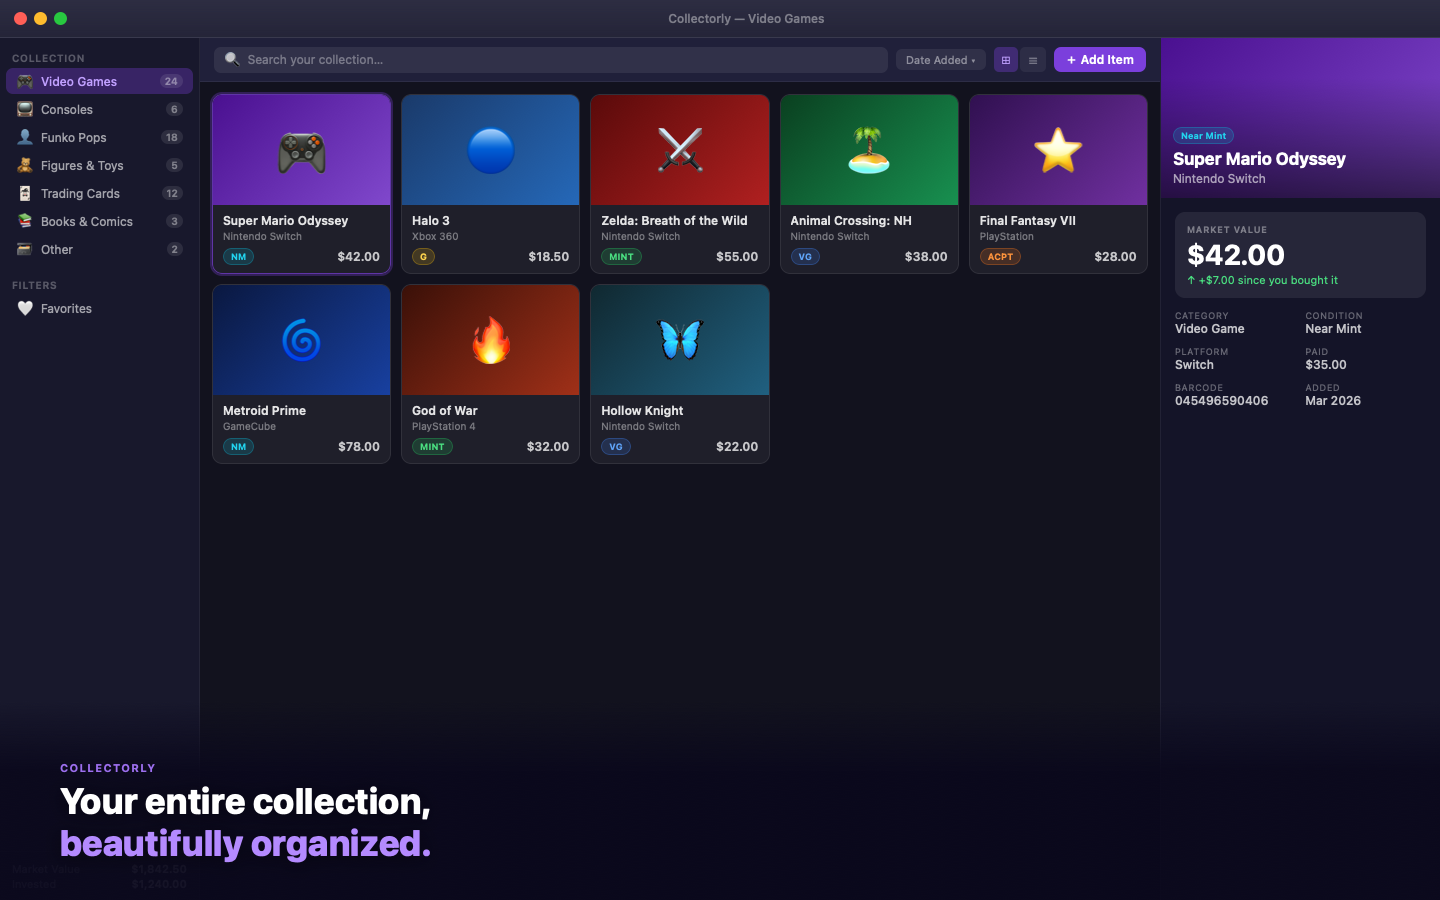Open the Date Added sort dropdown
Screen dimensions: 1440x900
coord(940,59)
